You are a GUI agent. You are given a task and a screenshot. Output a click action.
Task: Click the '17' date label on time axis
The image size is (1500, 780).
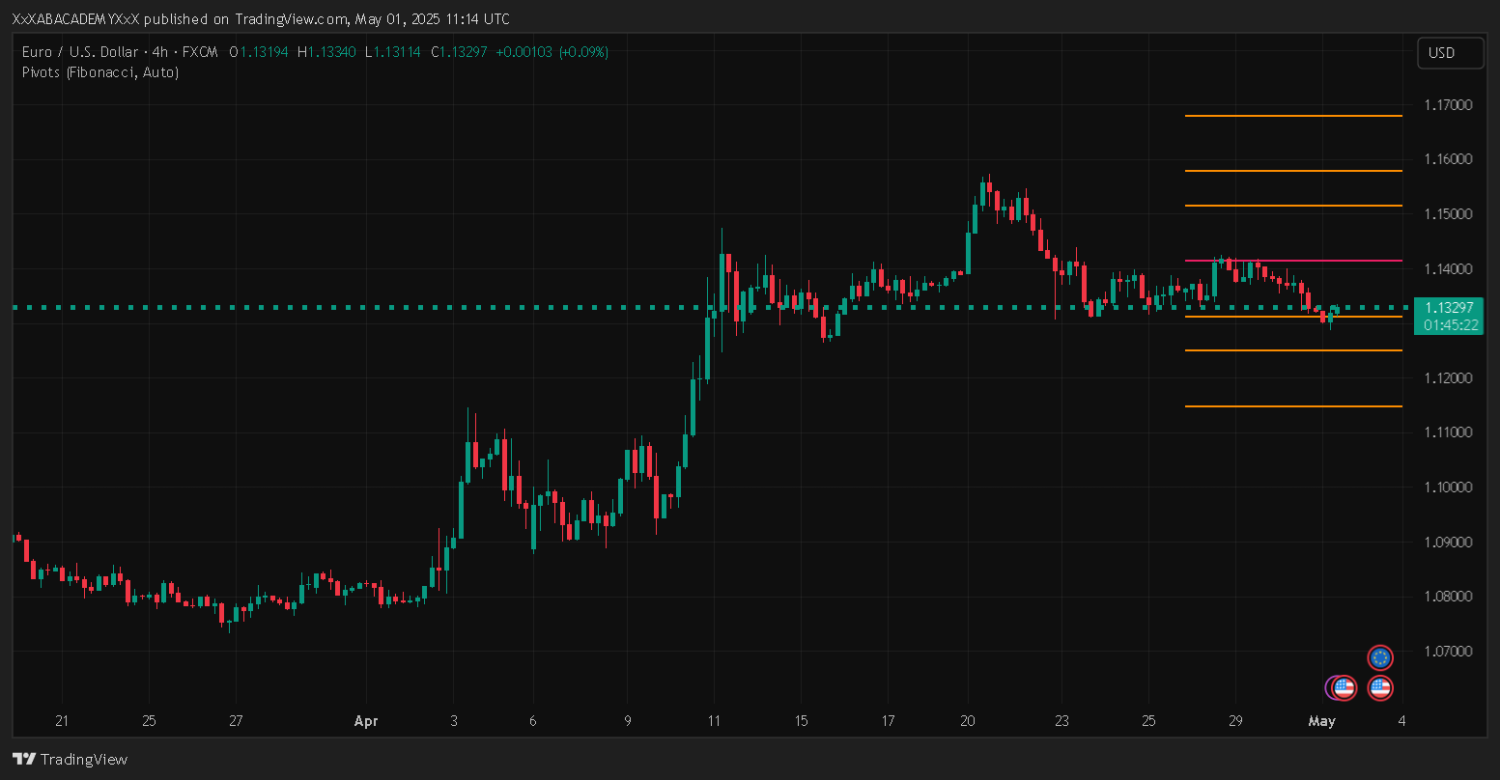point(888,721)
